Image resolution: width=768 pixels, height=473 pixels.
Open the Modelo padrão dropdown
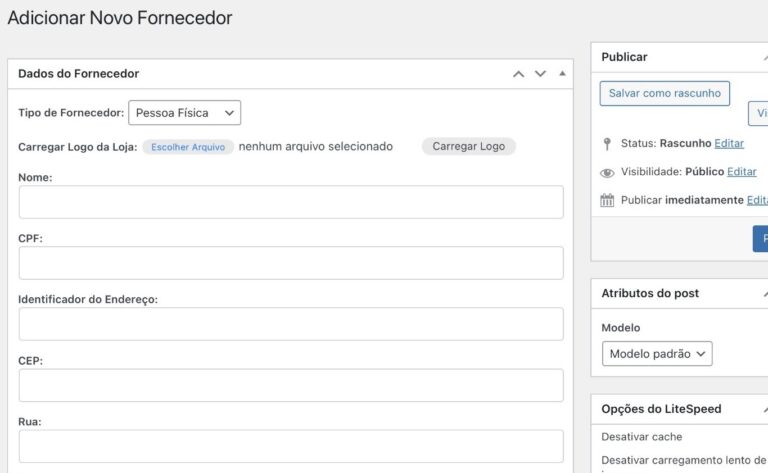[x=657, y=354]
